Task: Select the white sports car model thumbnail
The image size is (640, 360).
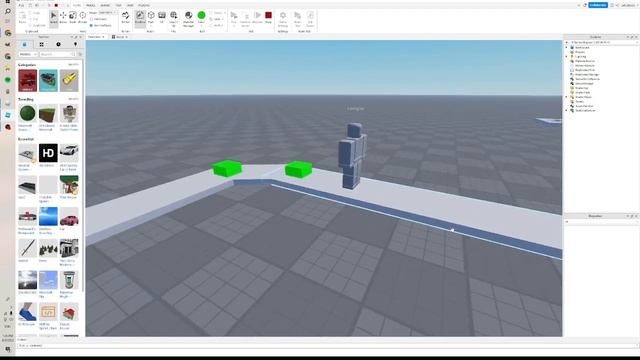Action: 69,153
